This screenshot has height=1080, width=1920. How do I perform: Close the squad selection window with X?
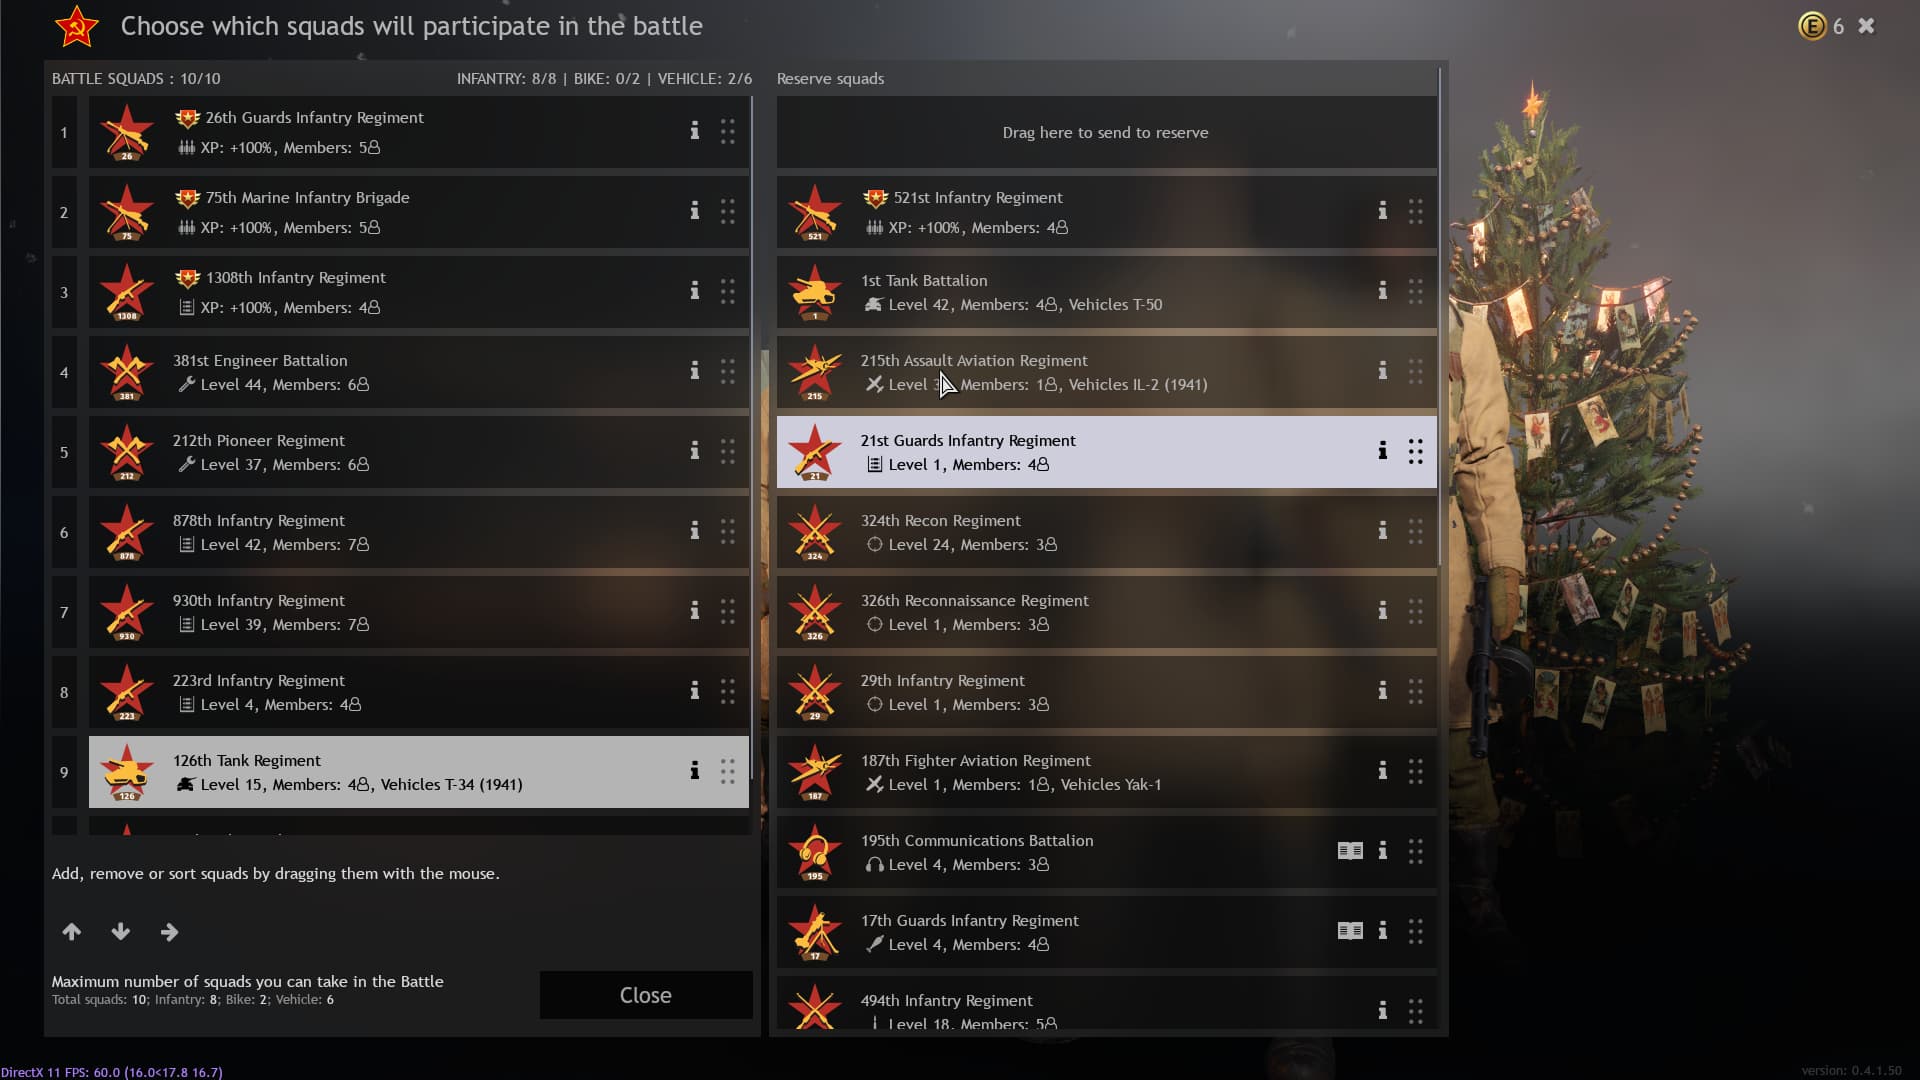point(1866,26)
